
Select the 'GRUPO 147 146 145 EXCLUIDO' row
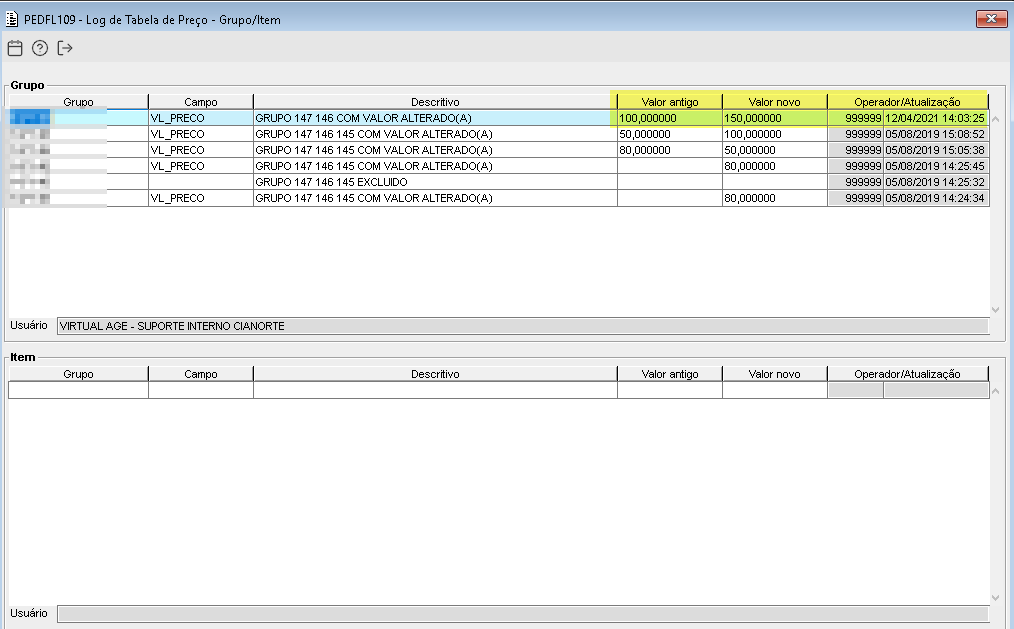point(499,182)
